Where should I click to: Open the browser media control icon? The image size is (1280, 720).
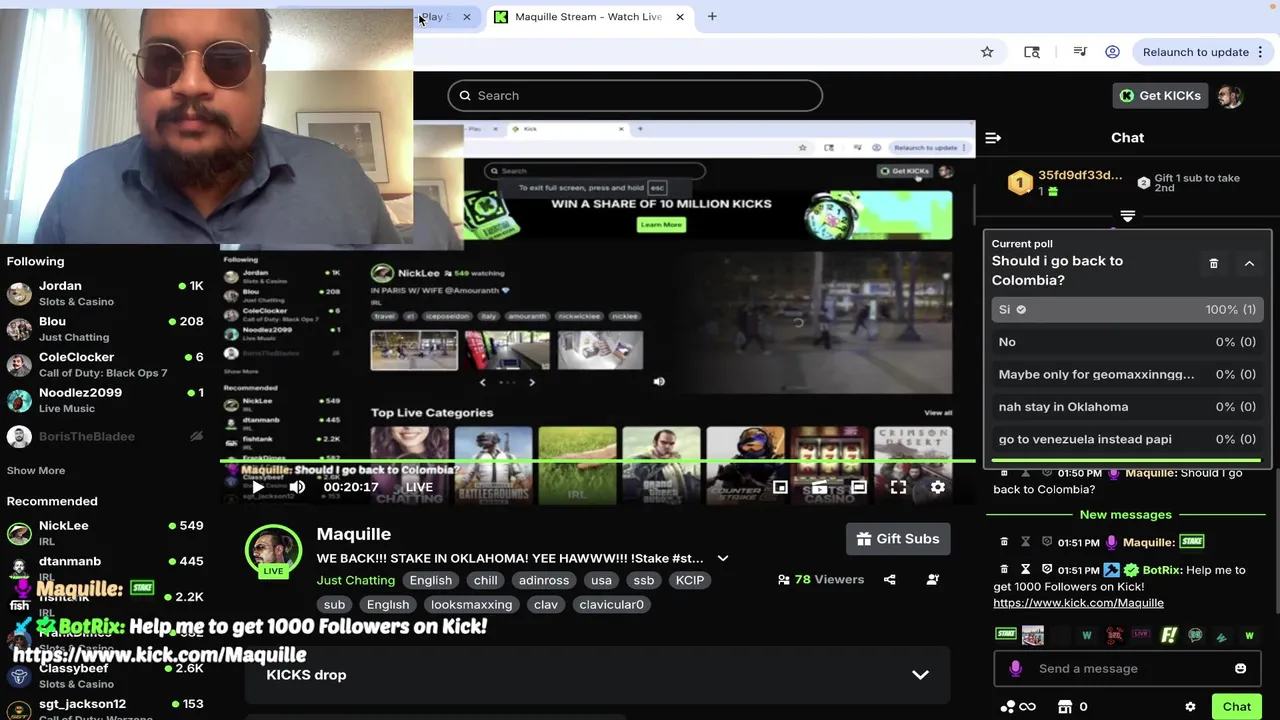(x=1080, y=52)
